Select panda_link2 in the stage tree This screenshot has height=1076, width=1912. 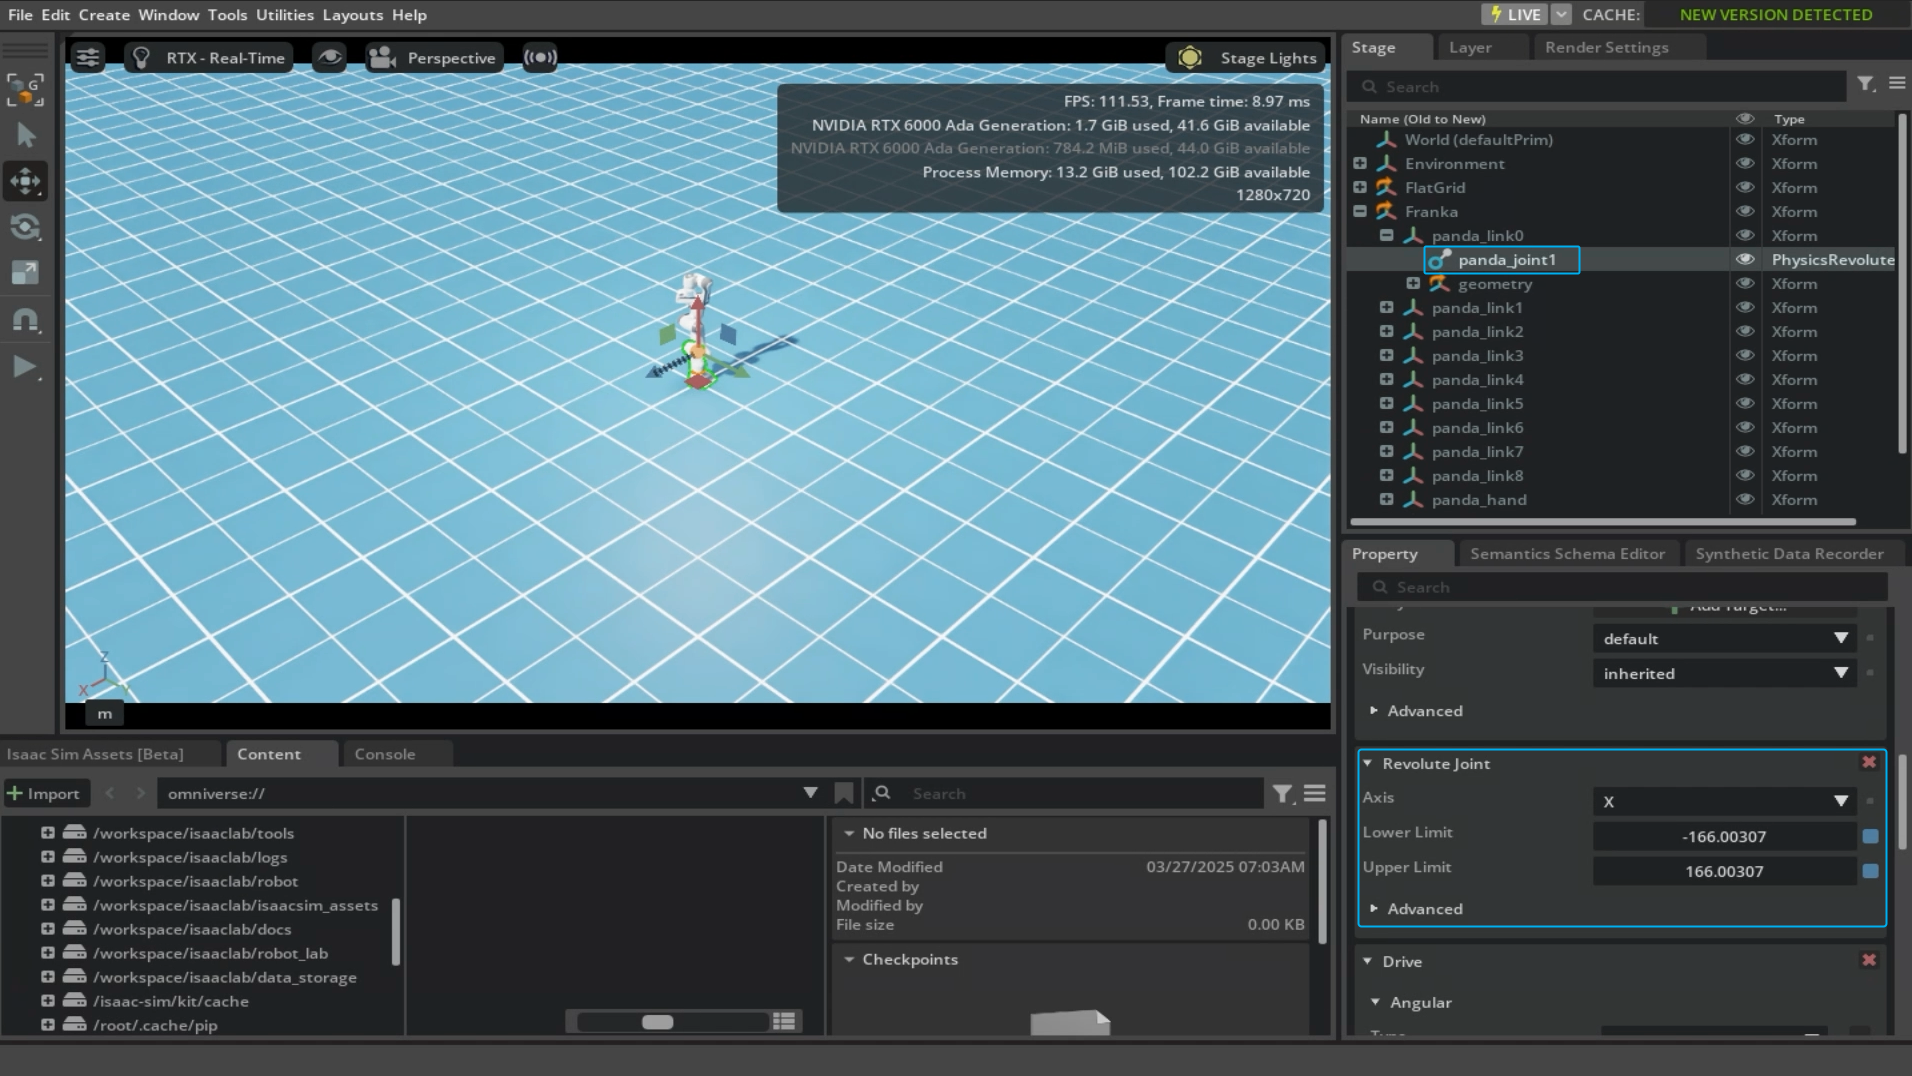click(1477, 331)
